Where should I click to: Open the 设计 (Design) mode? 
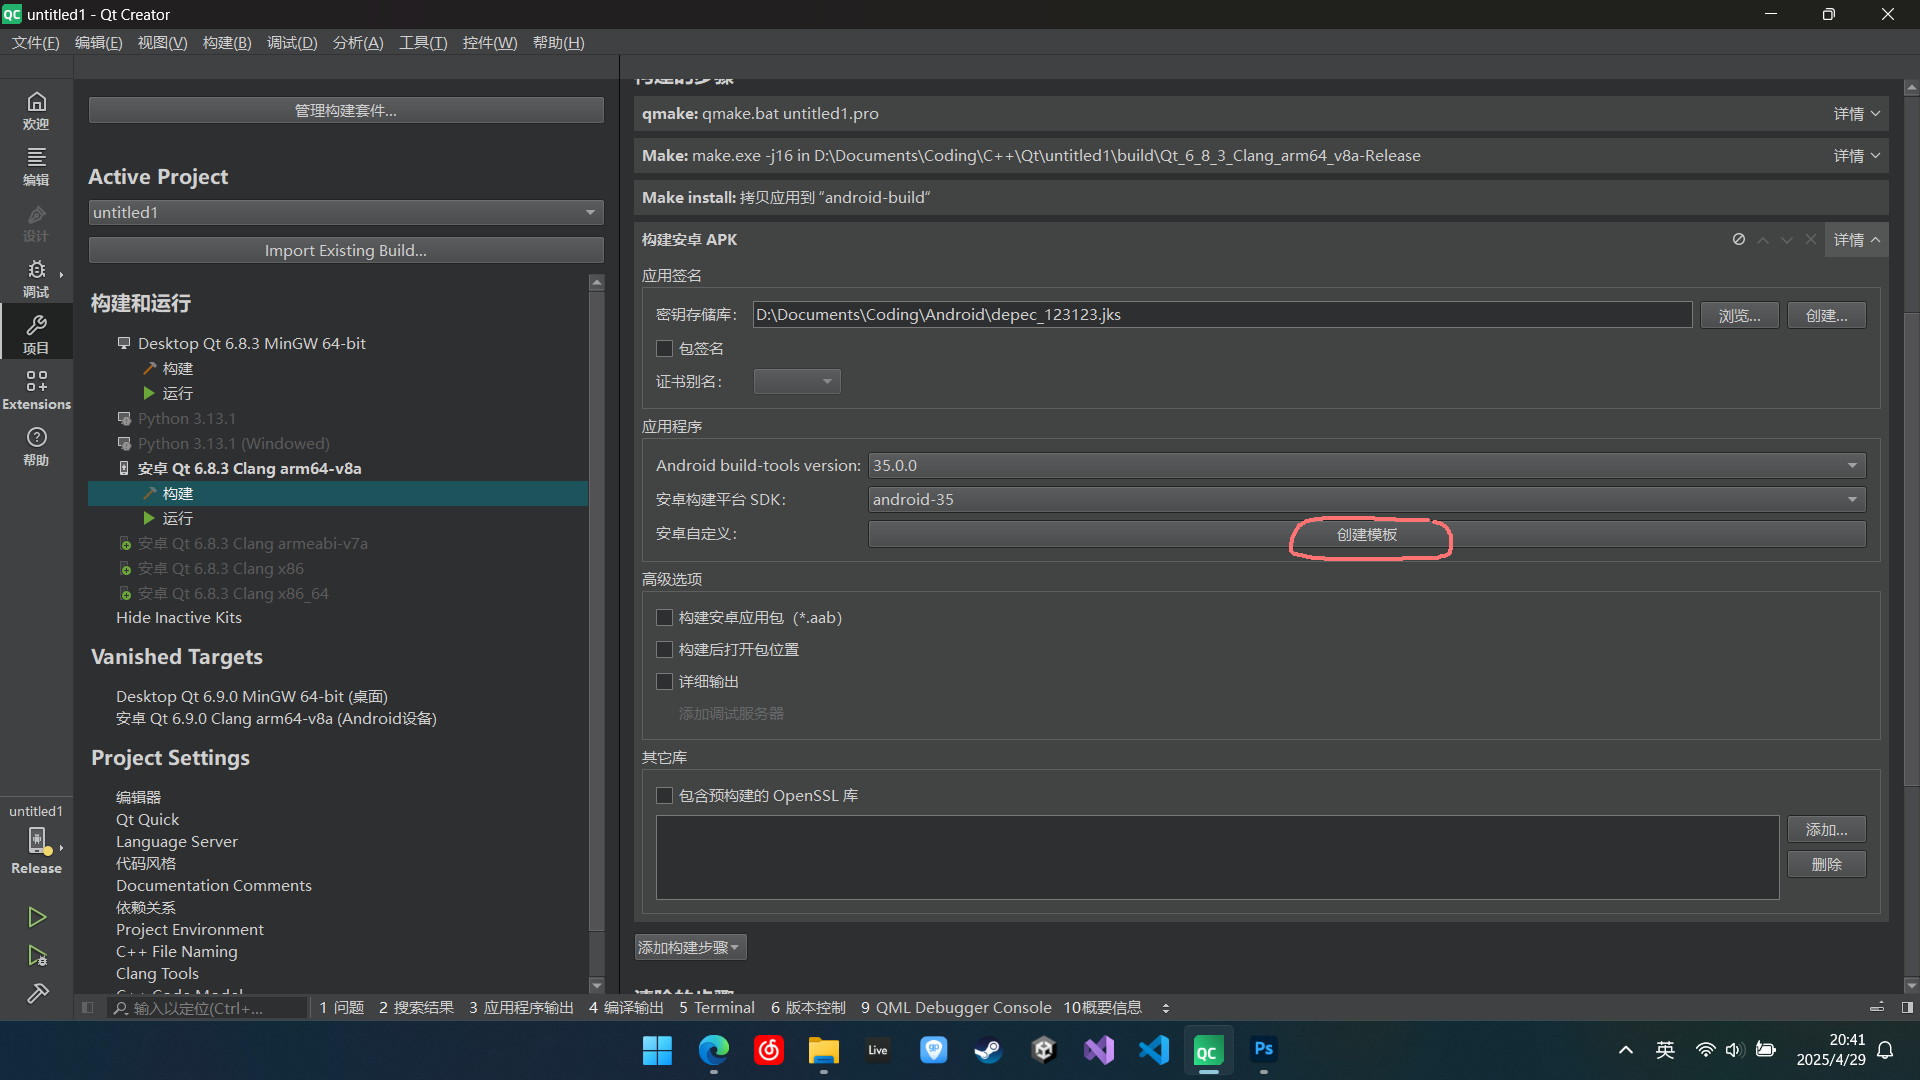pos(36,222)
